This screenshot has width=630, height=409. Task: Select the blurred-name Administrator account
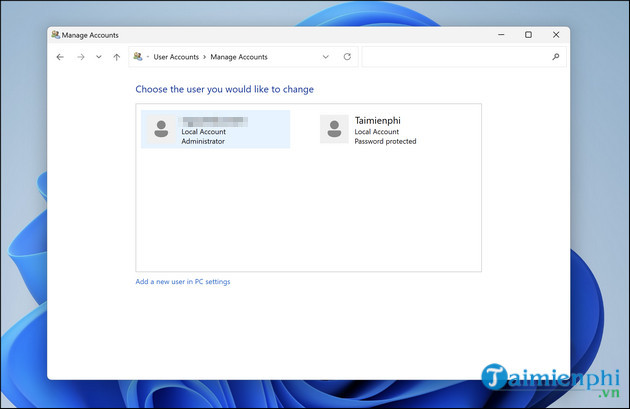215,129
